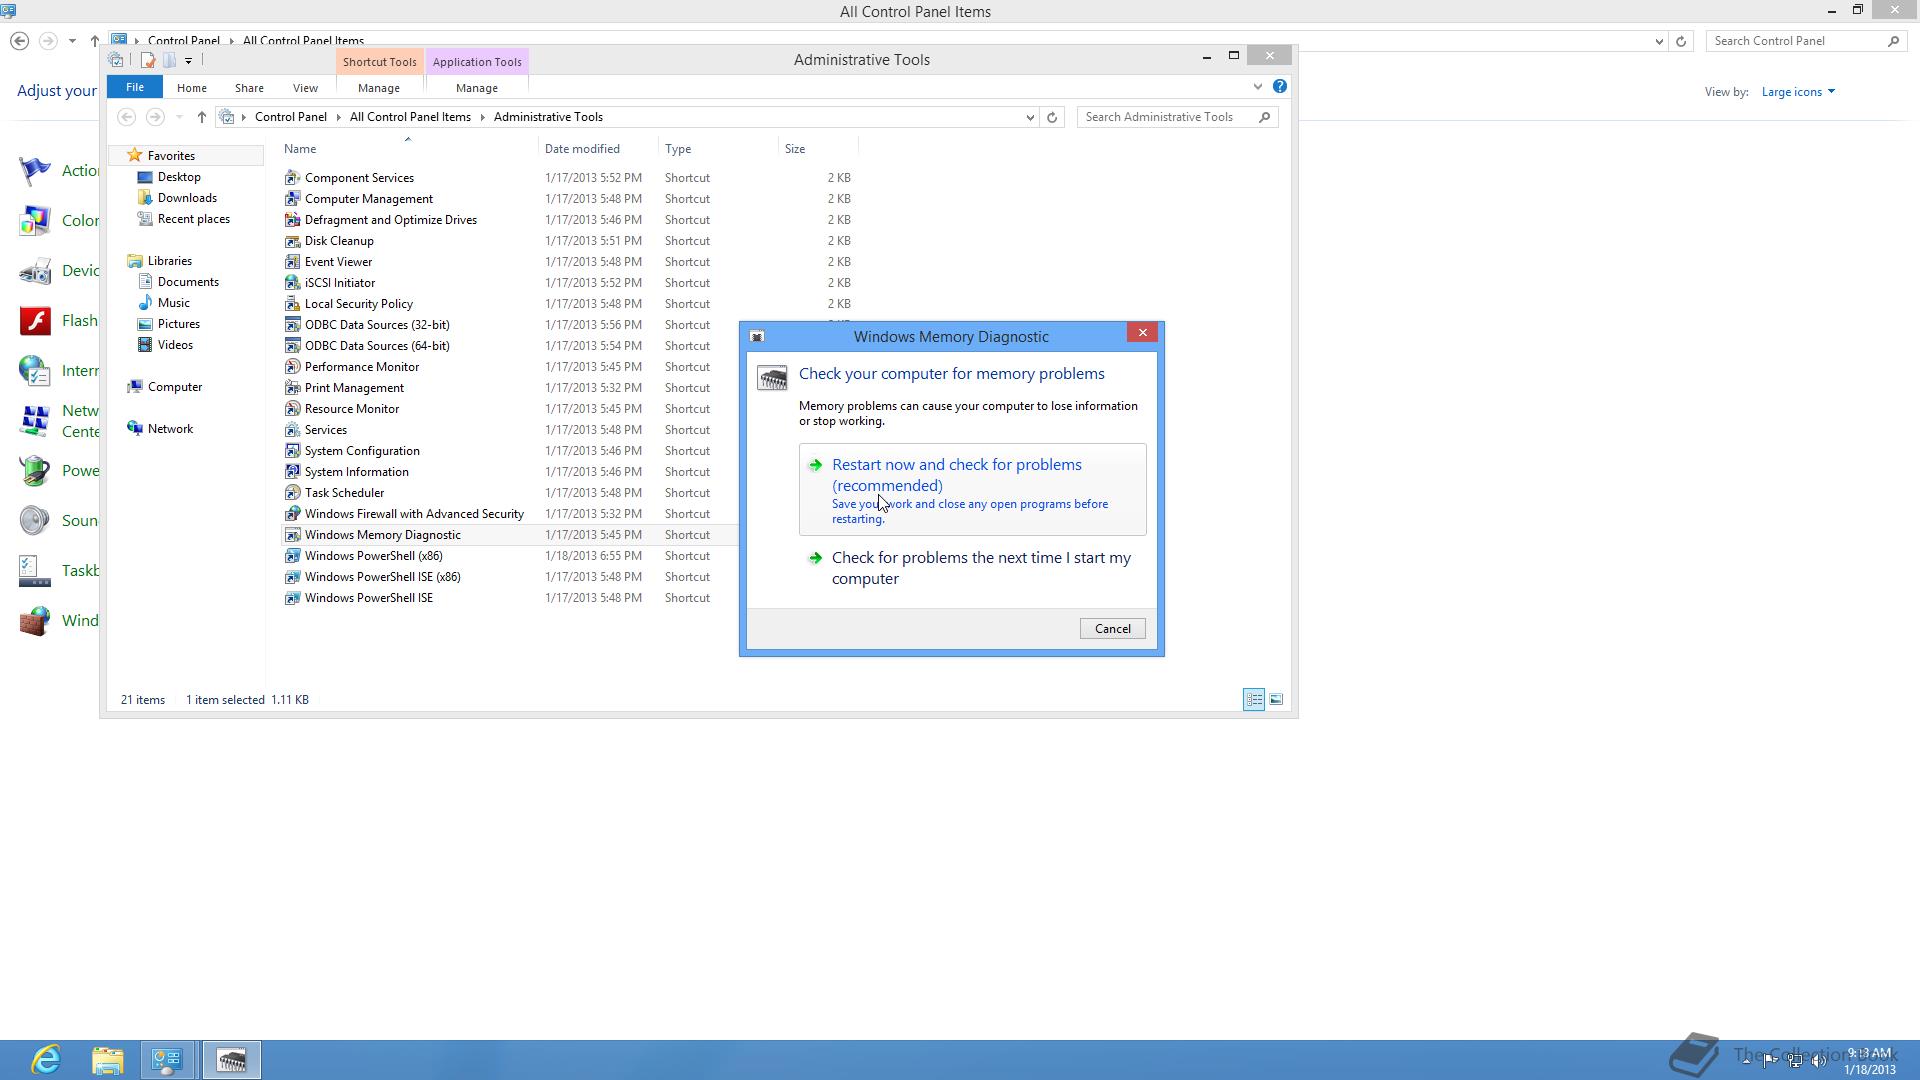Open Music library in navigation pane
This screenshot has height=1080, width=1920.
(x=173, y=303)
